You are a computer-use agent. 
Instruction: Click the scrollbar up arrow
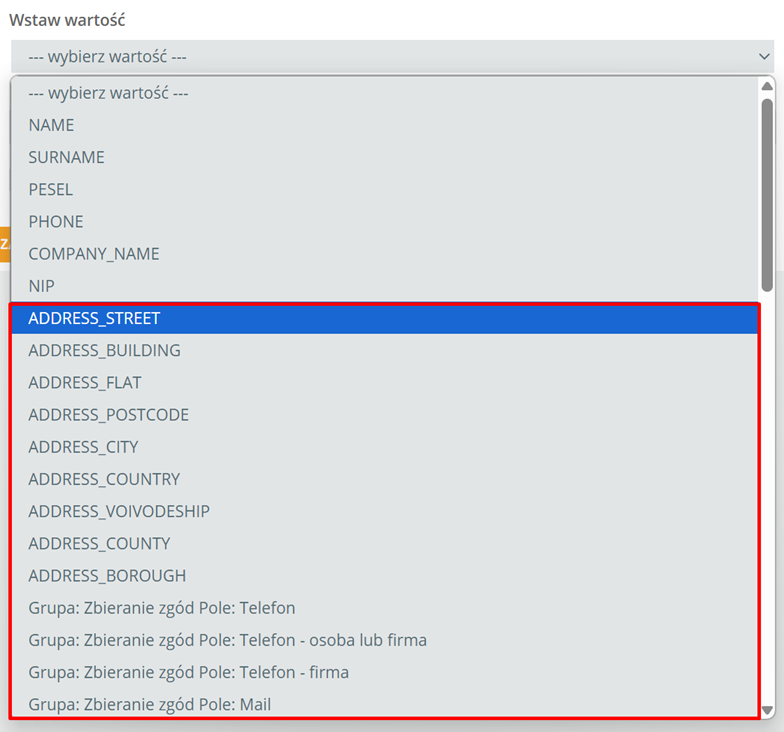click(x=767, y=87)
